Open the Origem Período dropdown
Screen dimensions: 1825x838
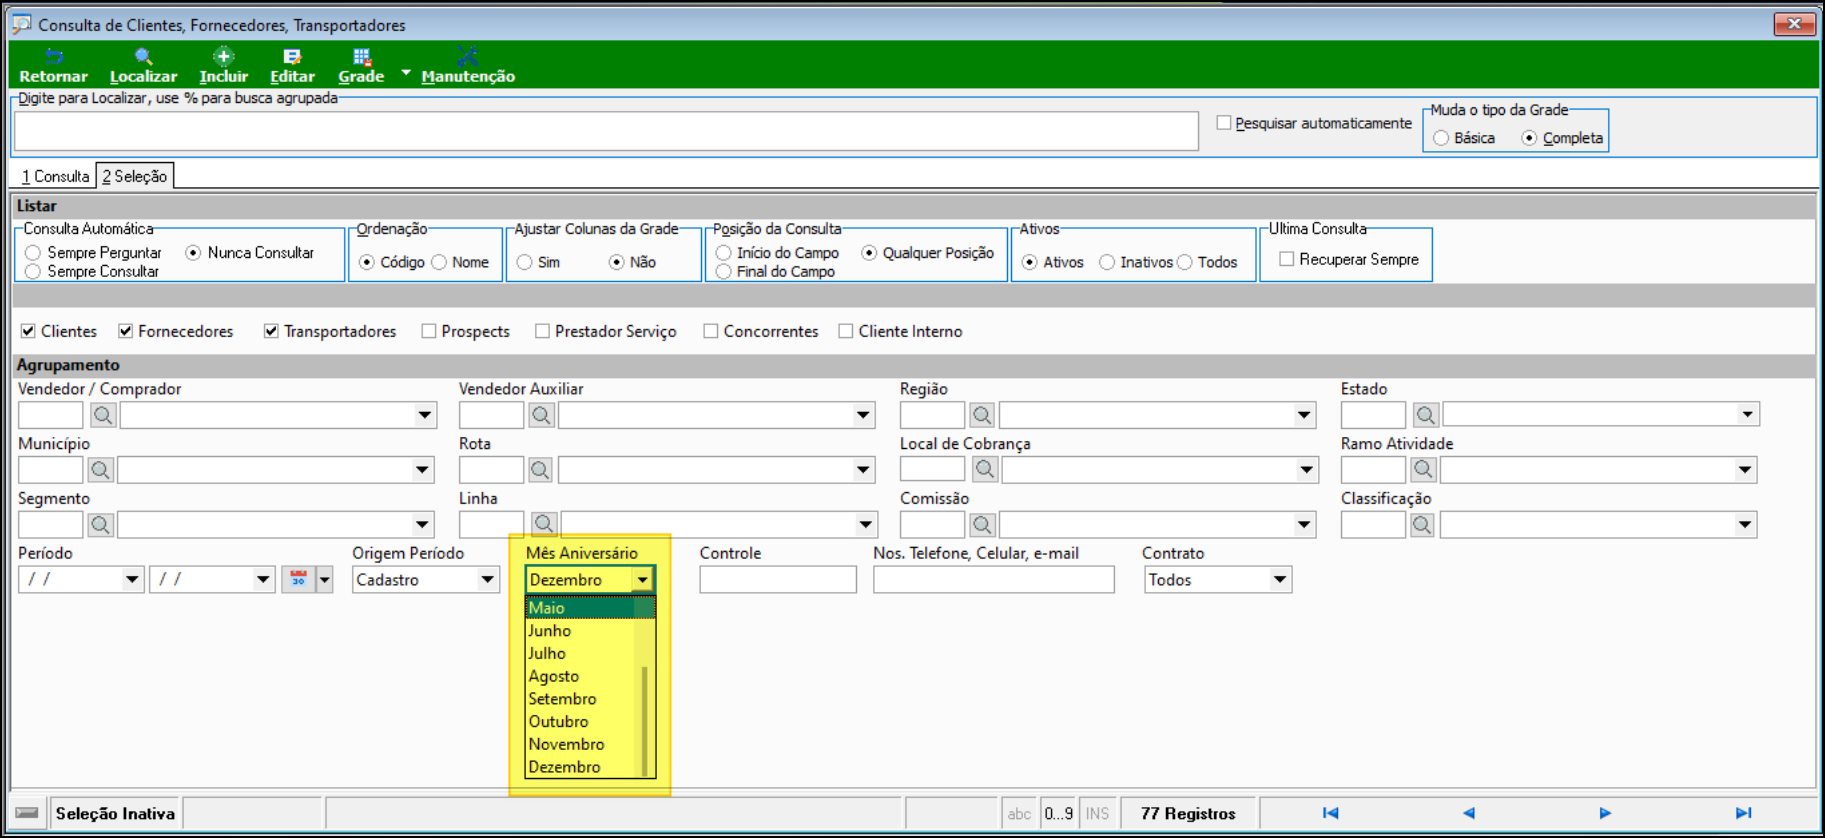487,580
